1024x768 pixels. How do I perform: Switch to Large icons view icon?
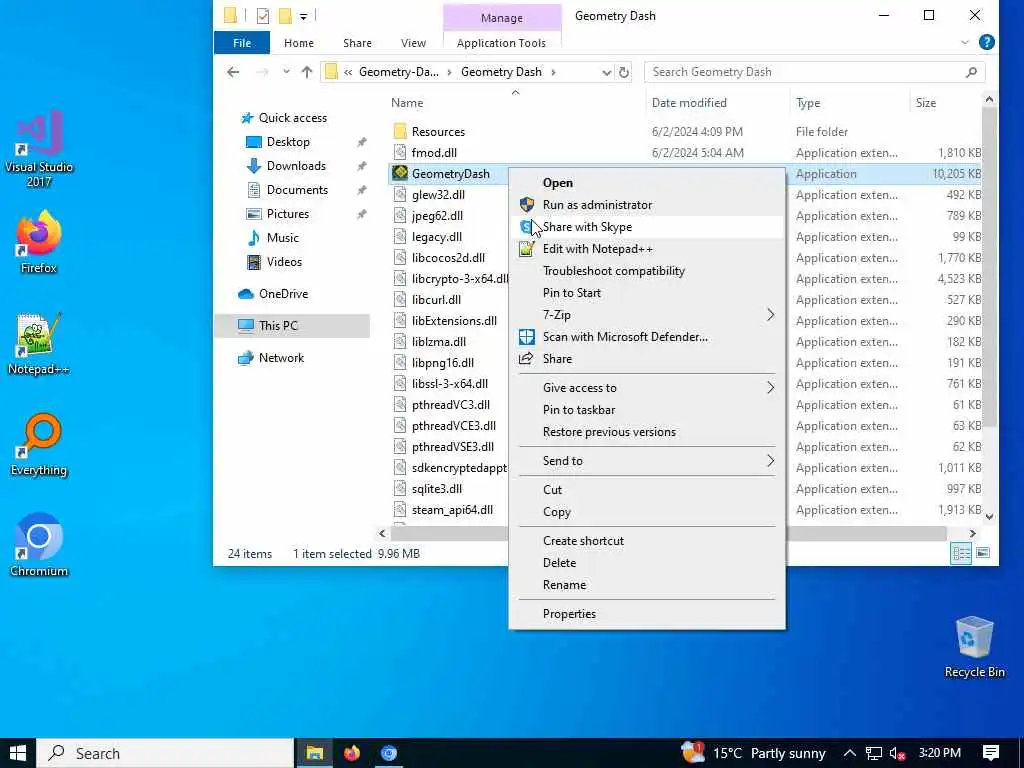coord(983,553)
